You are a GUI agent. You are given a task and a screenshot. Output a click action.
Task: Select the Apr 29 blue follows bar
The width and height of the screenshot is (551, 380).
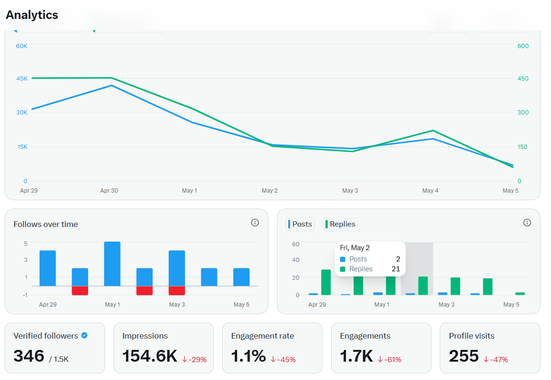tap(47, 268)
